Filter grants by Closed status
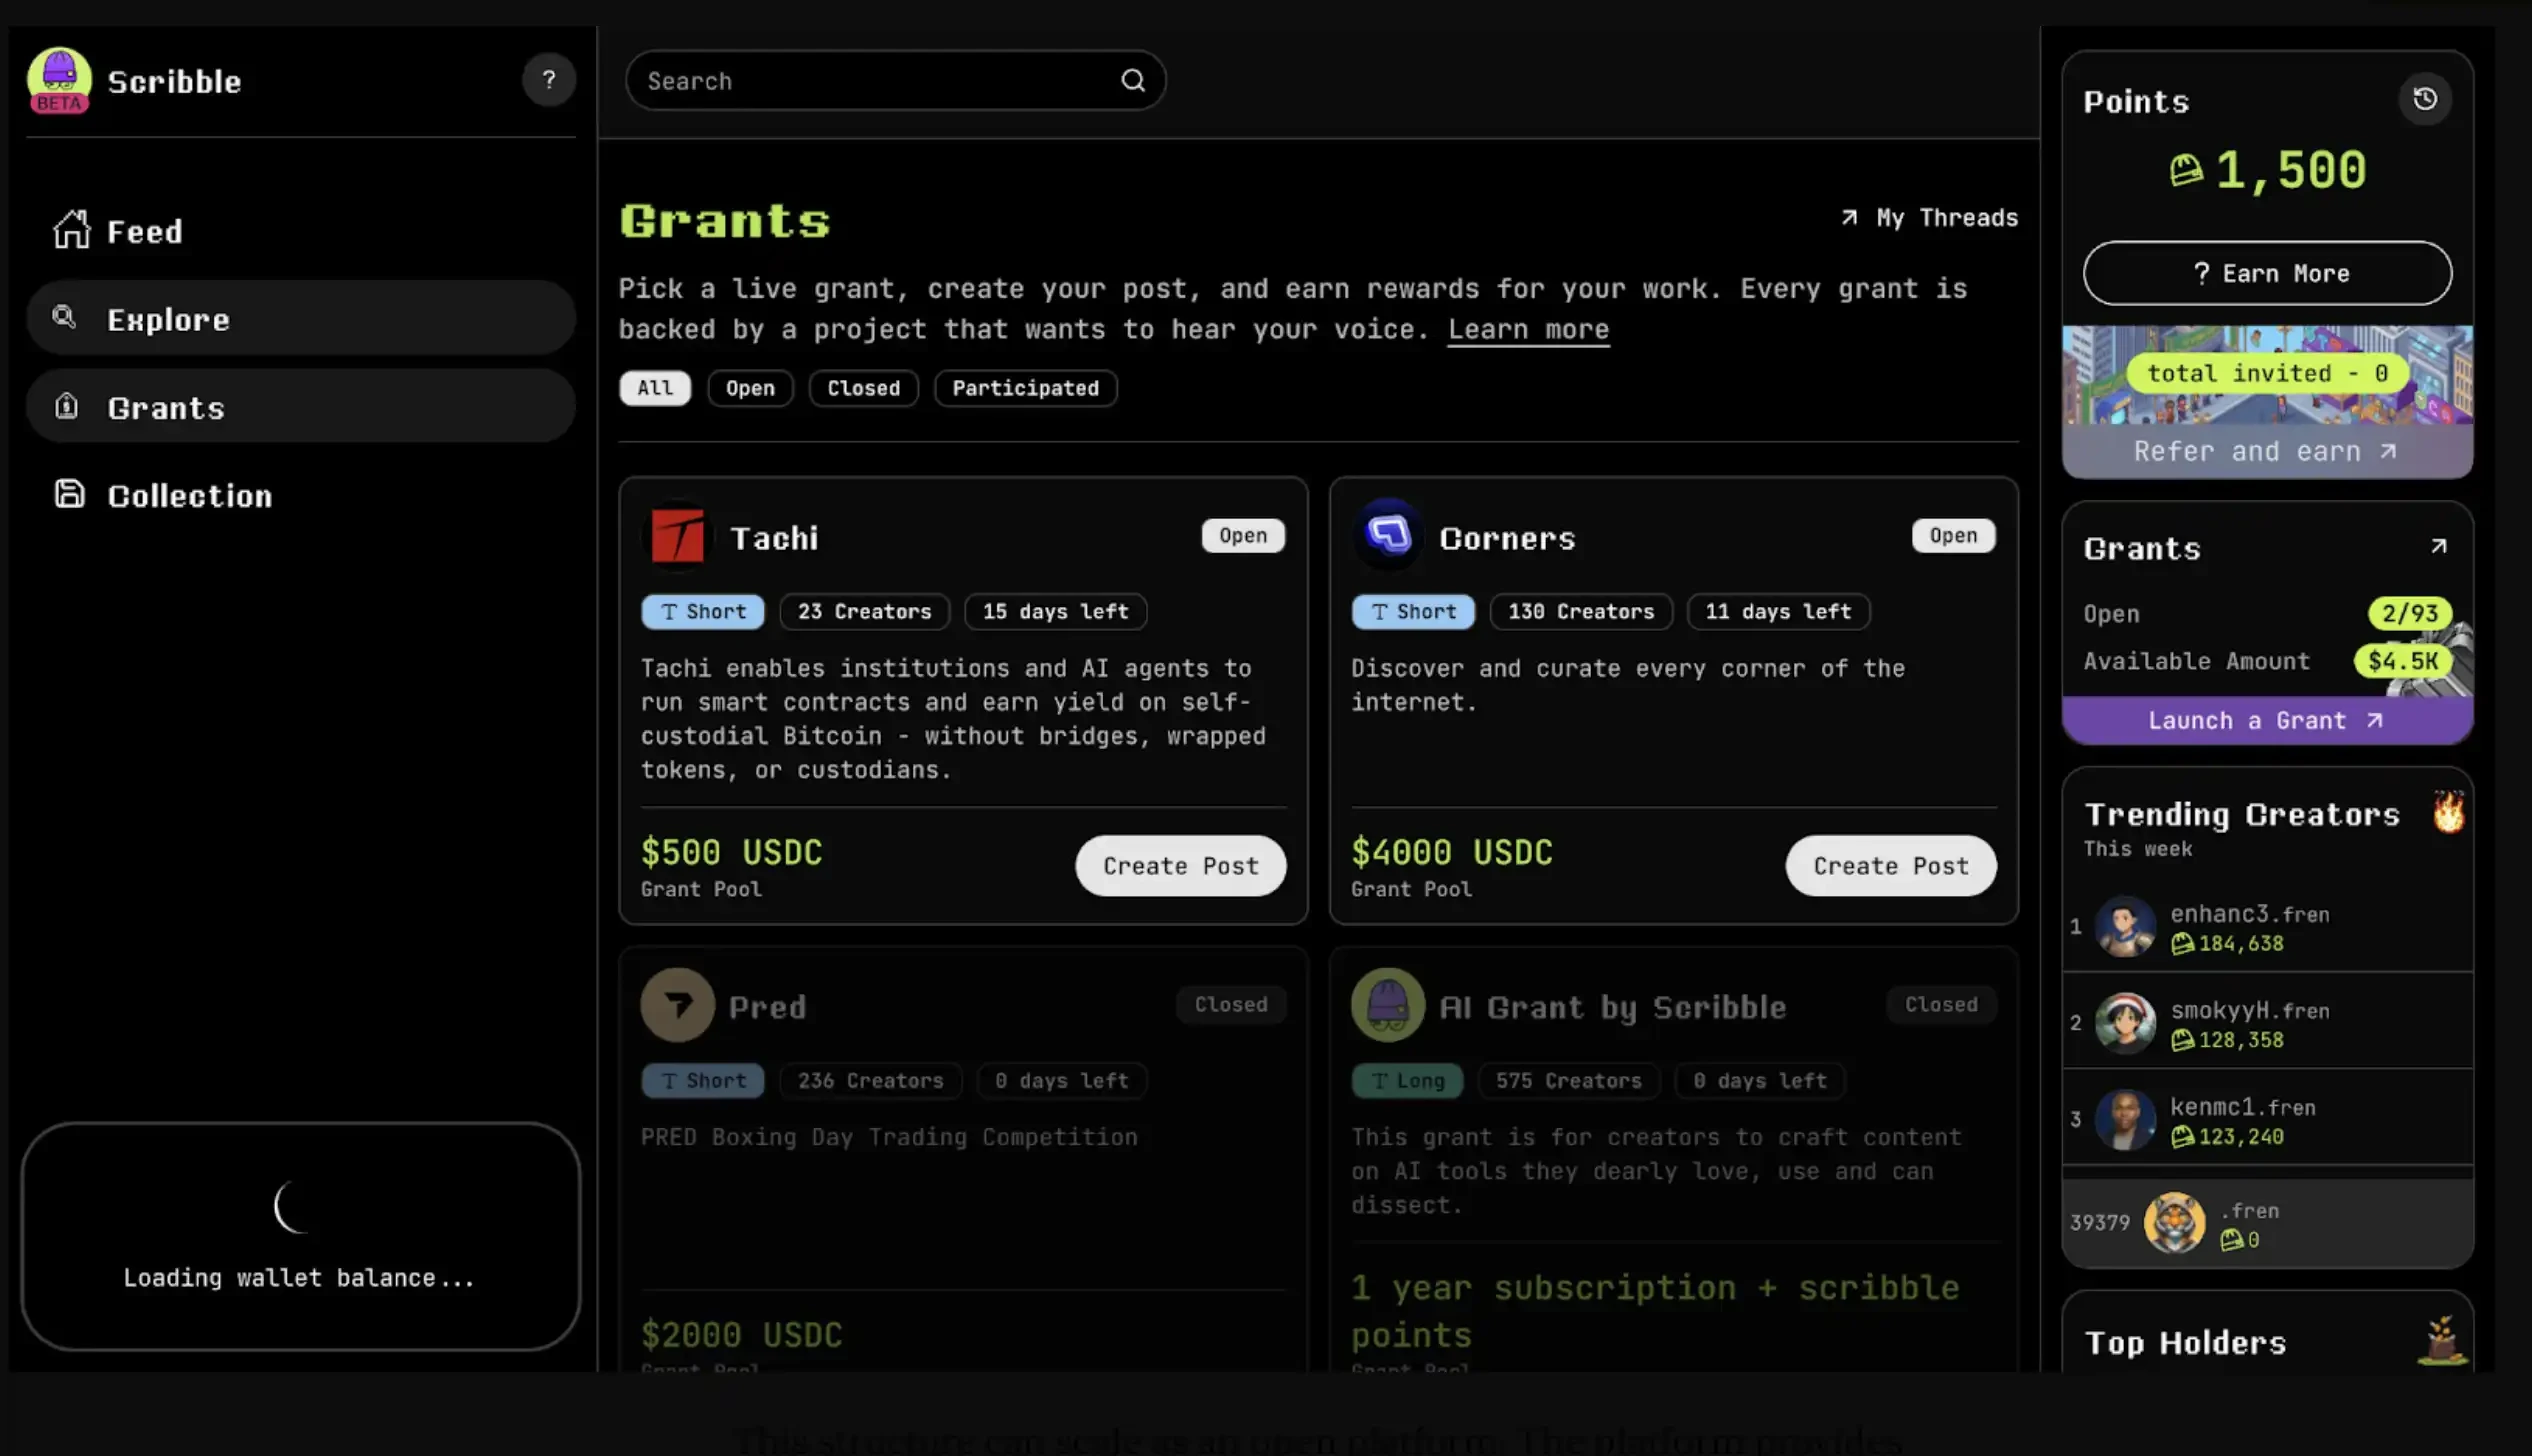Screen dimensions: 2532x1456 862,388
